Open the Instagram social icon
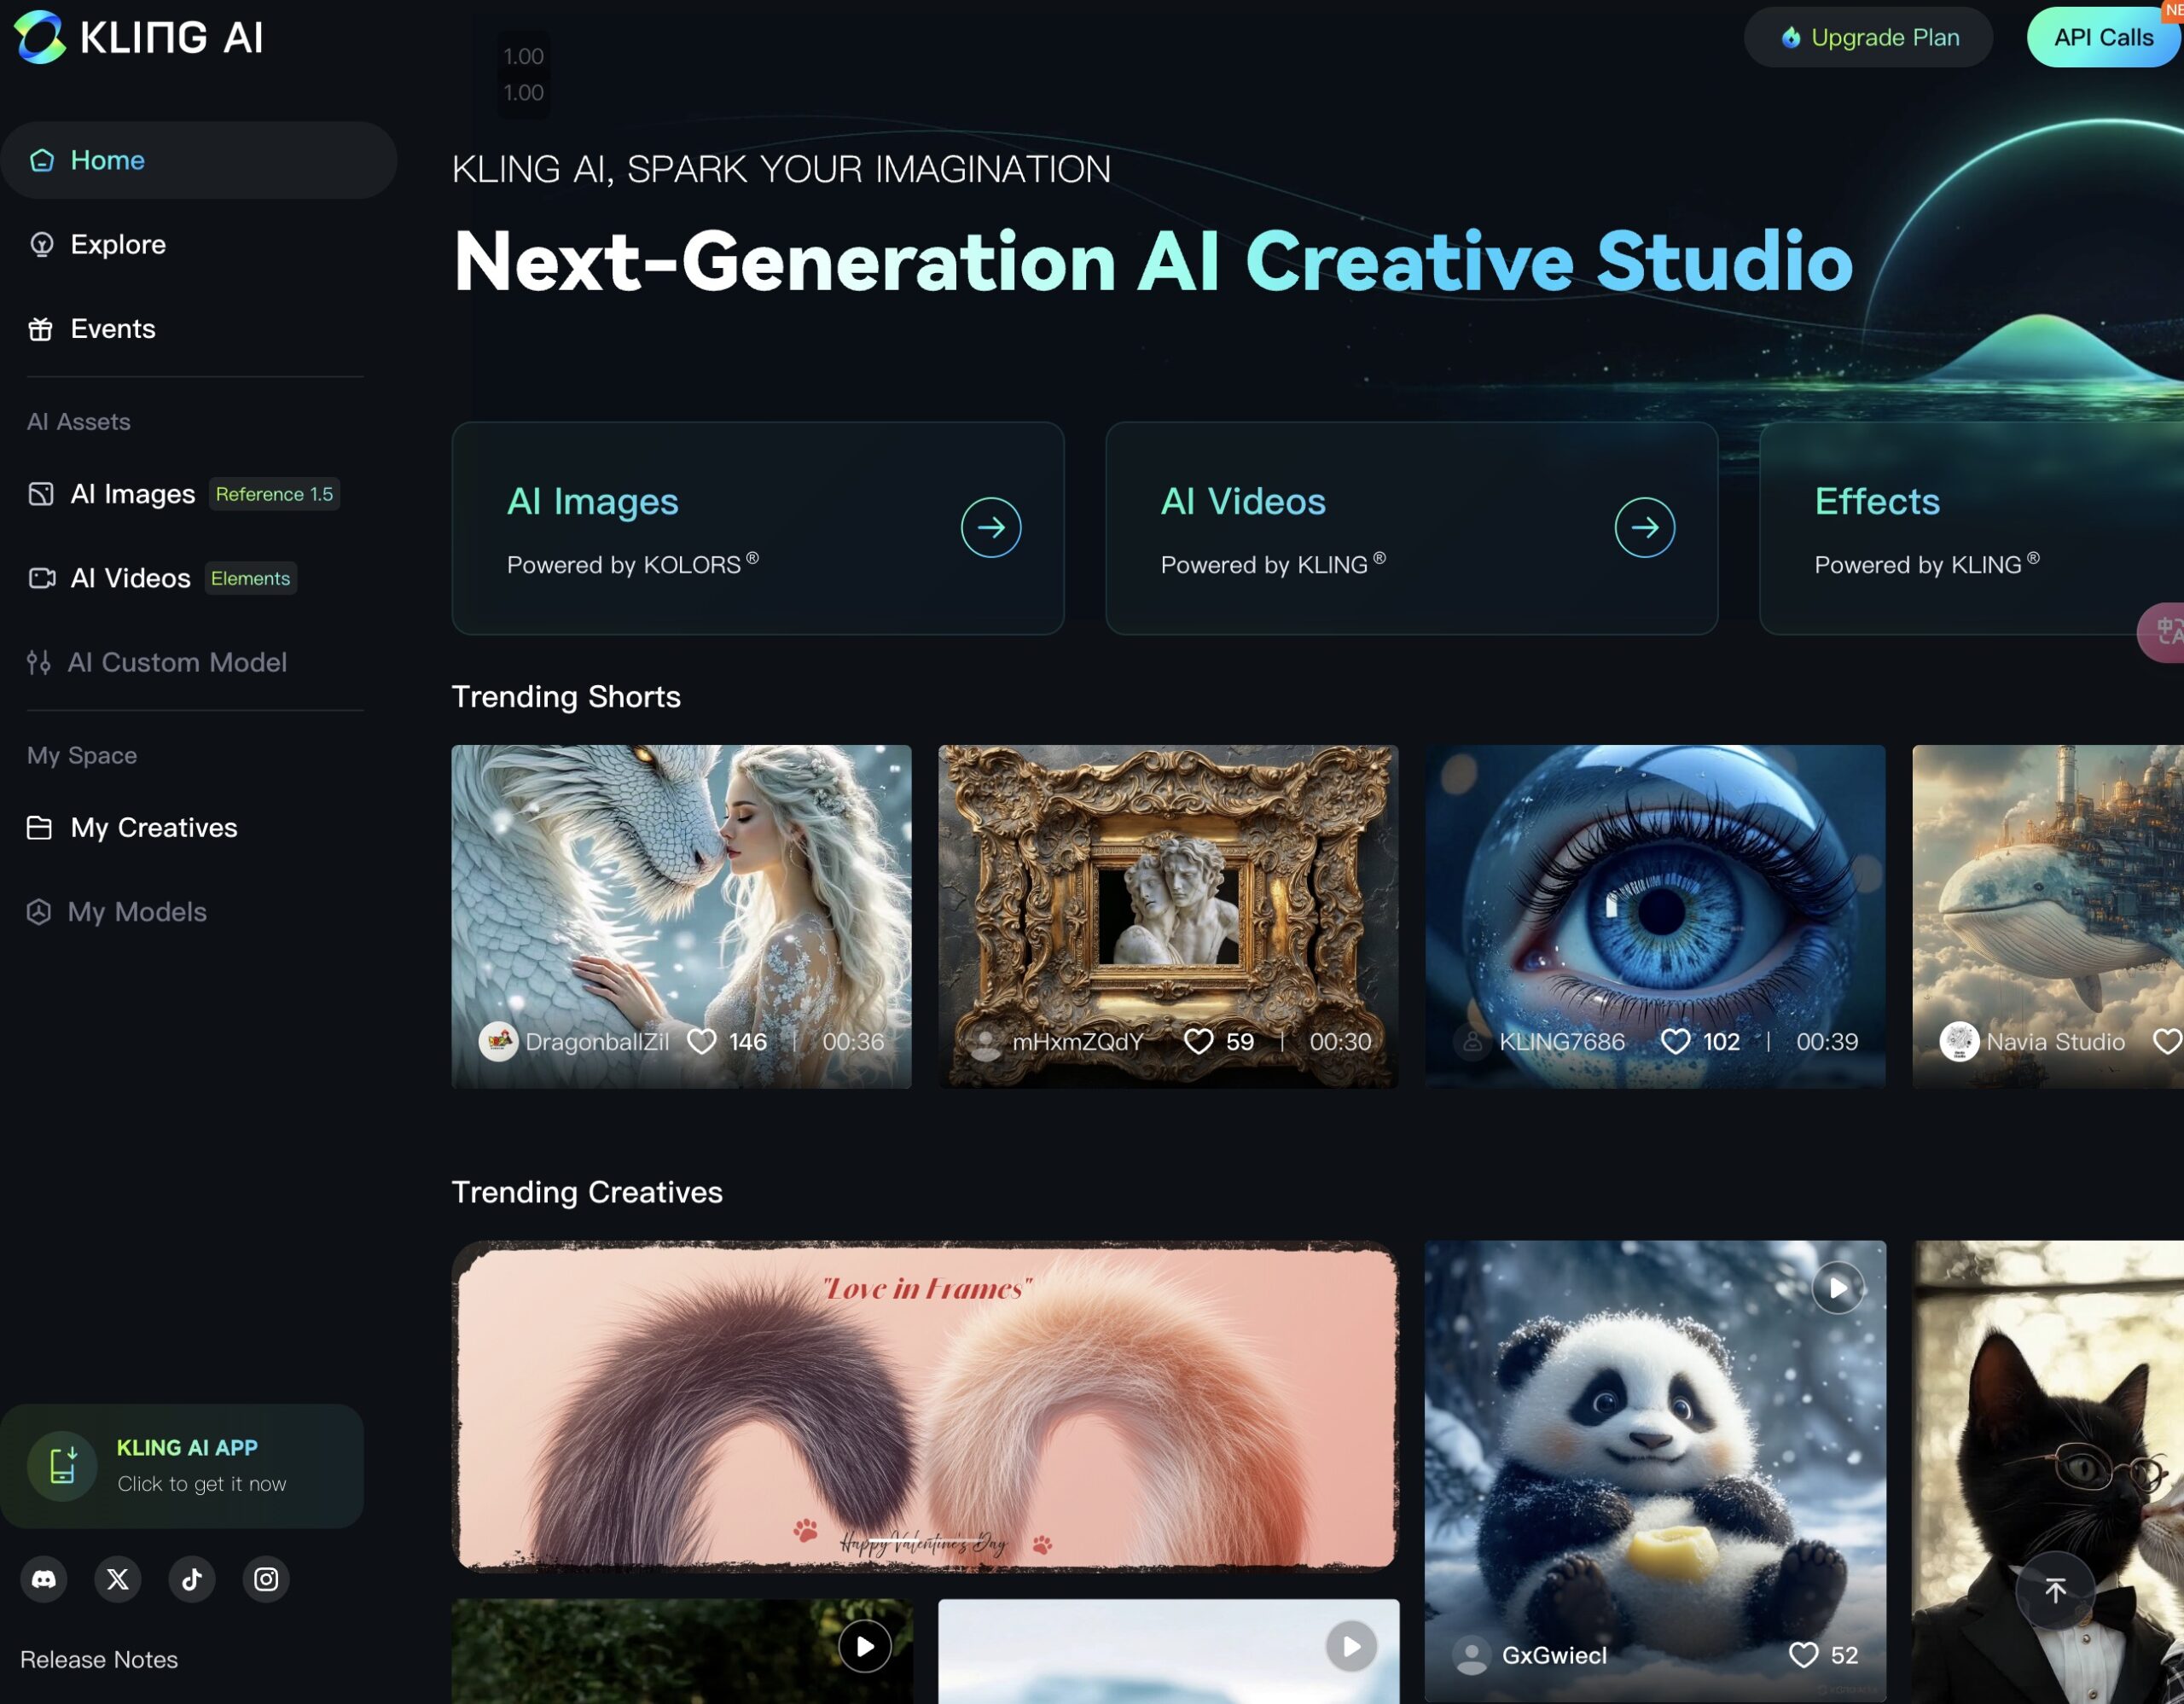The width and height of the screenshot is (2184, 1704). point(266,1579)
